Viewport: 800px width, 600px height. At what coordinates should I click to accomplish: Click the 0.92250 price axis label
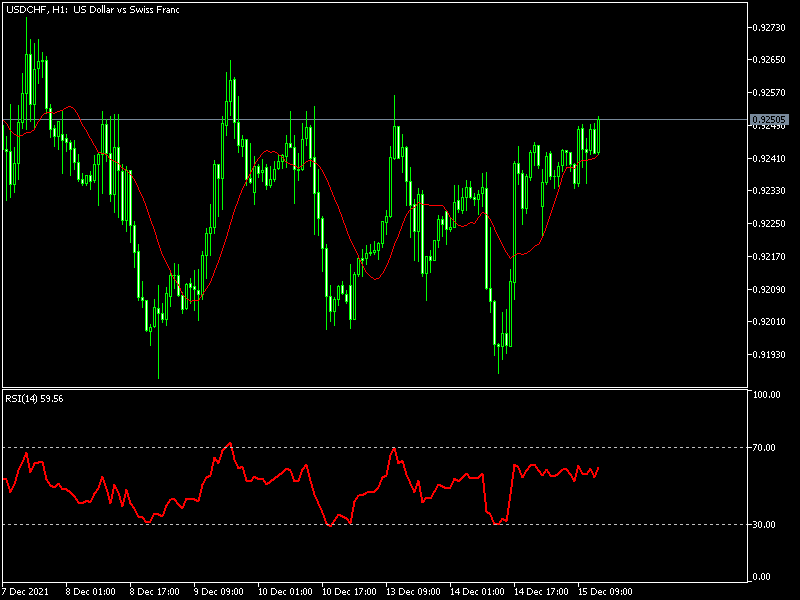pyautogui.click(x=769, y=223)
